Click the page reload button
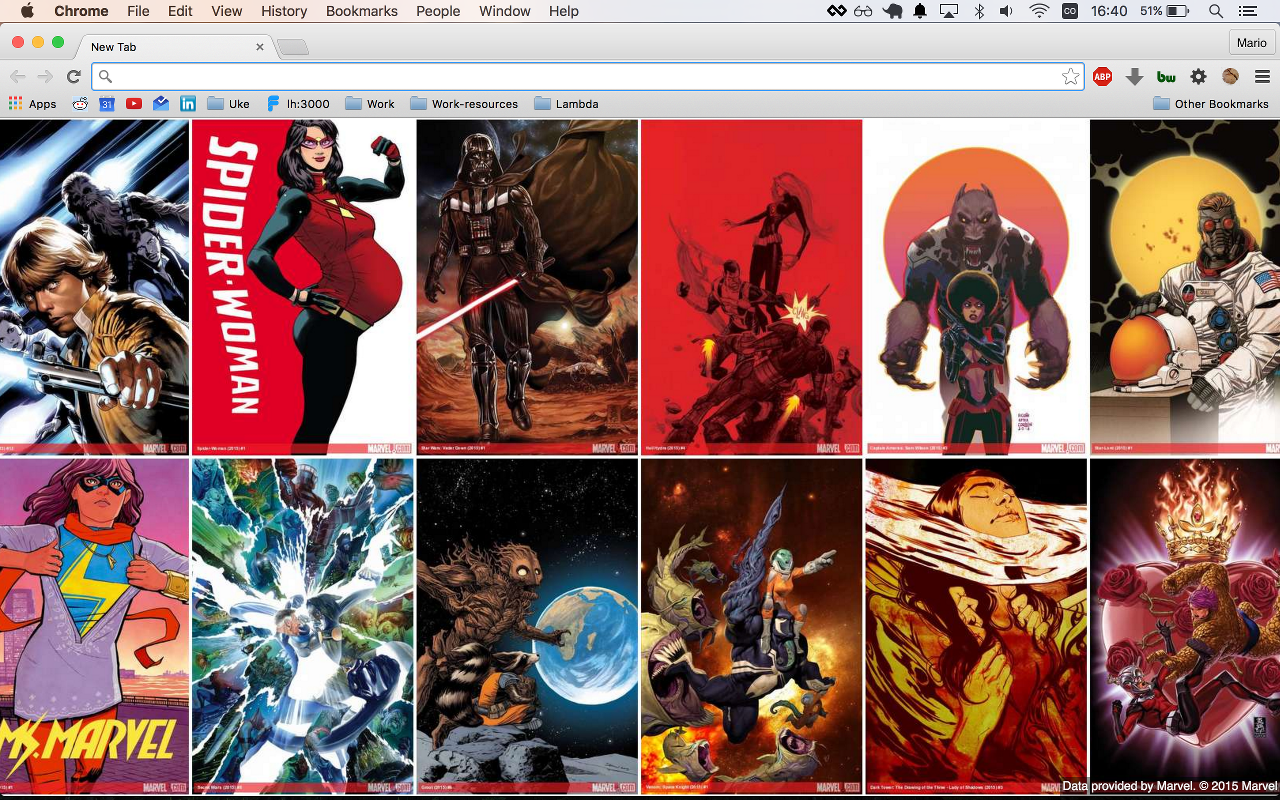 [x=73, y=75]
